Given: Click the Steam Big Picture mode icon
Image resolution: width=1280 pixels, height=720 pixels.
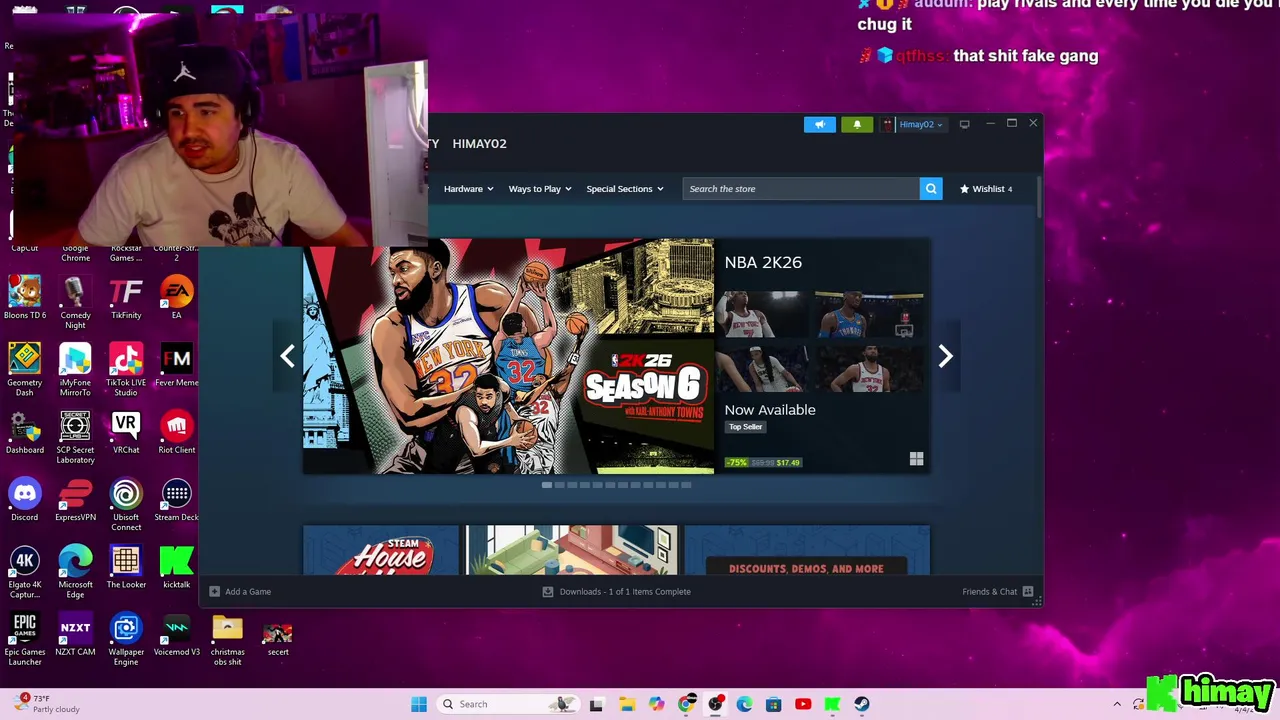Looking at the screenshot, I should coord(964,124).
